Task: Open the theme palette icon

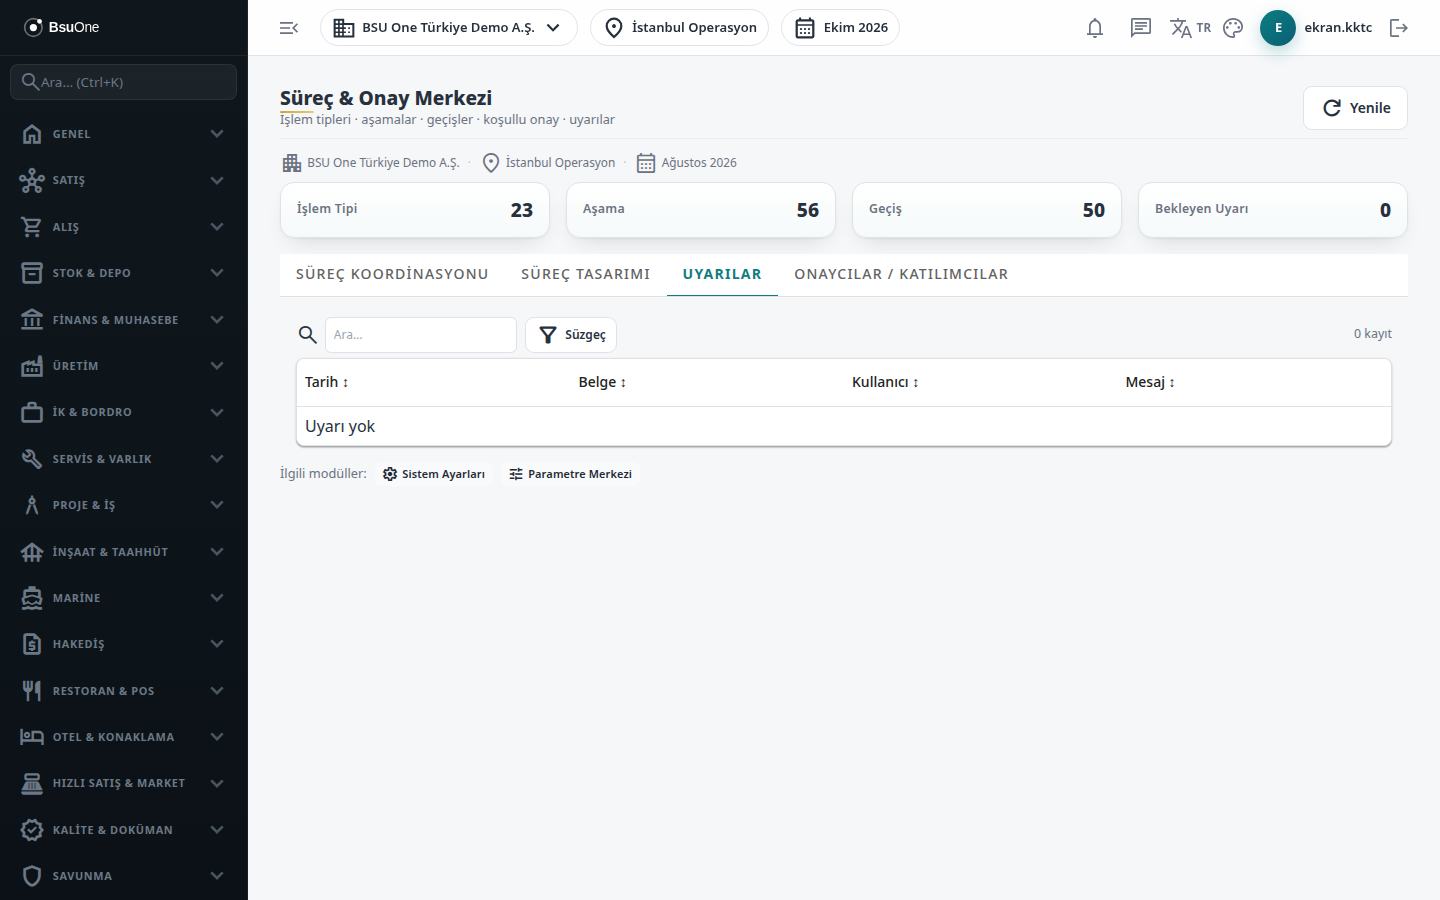Action: click(x=1233, y=28)
